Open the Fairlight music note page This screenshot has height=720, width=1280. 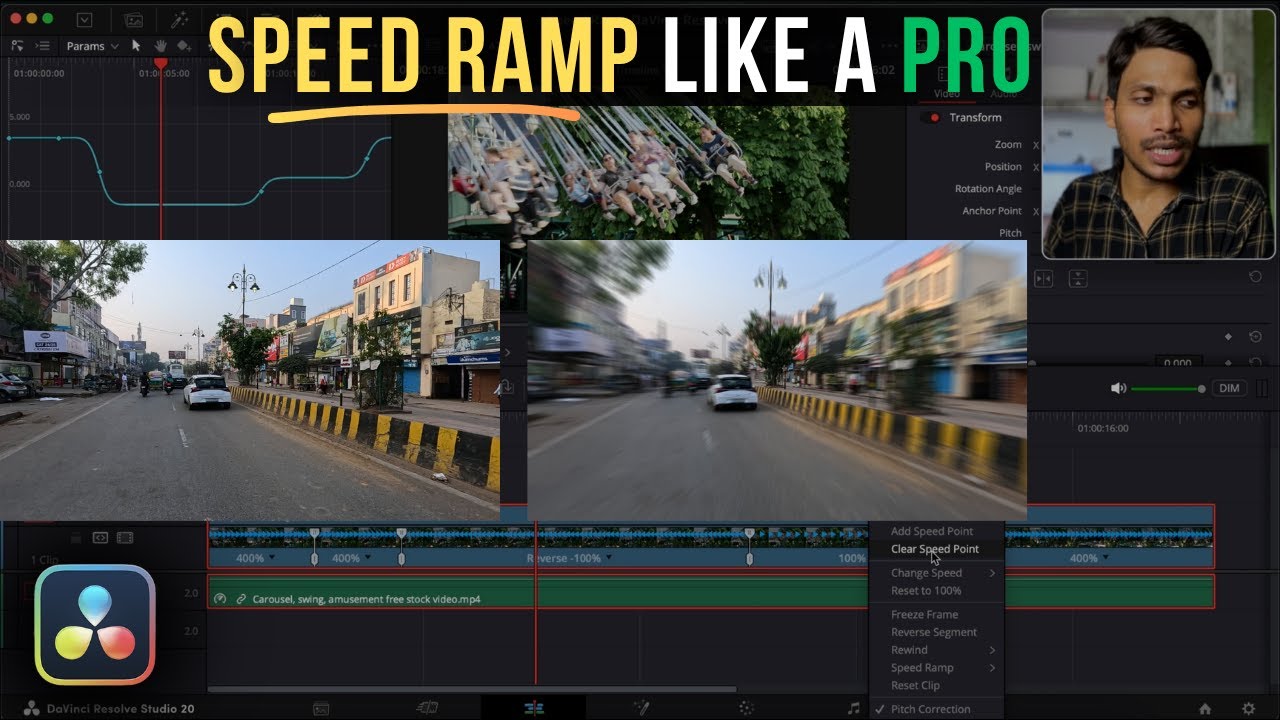853,708
